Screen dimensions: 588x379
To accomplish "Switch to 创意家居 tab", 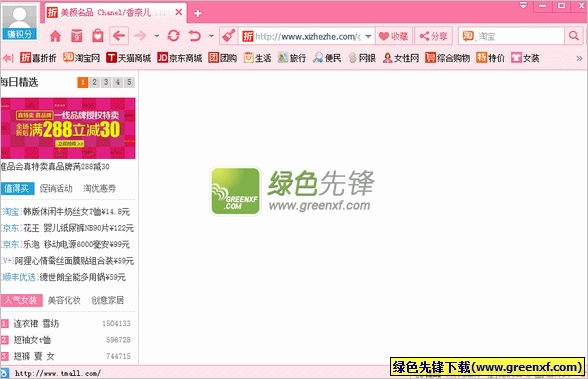I will point(108,300).
